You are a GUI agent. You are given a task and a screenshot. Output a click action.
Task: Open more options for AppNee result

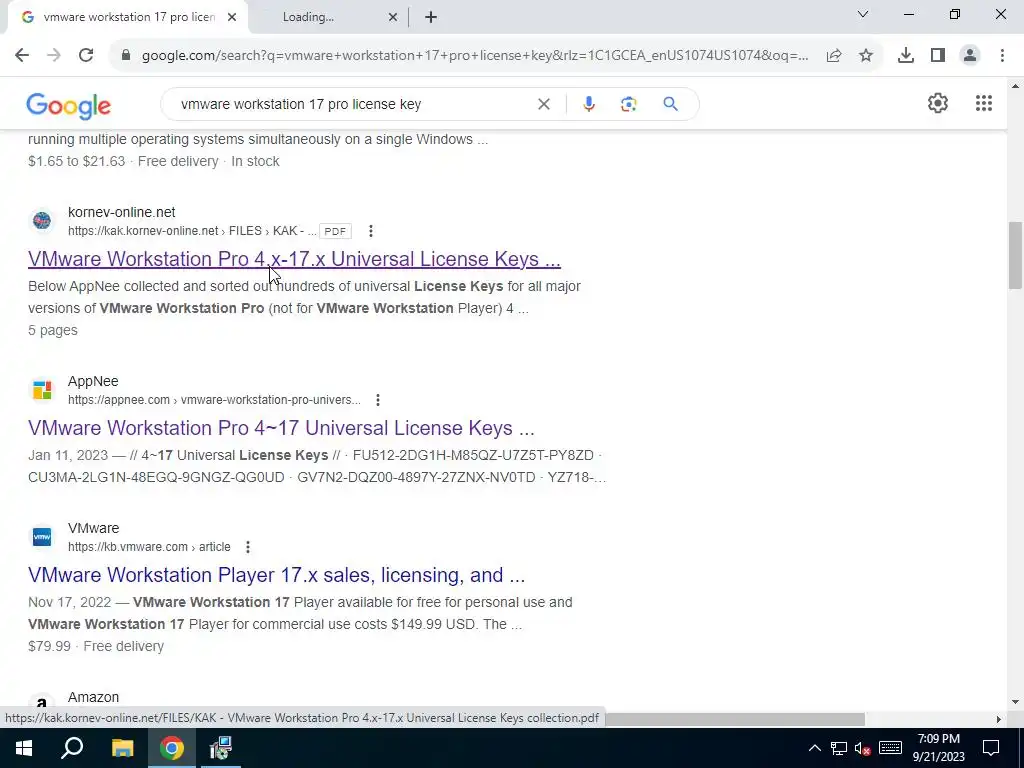pos(377,400)
